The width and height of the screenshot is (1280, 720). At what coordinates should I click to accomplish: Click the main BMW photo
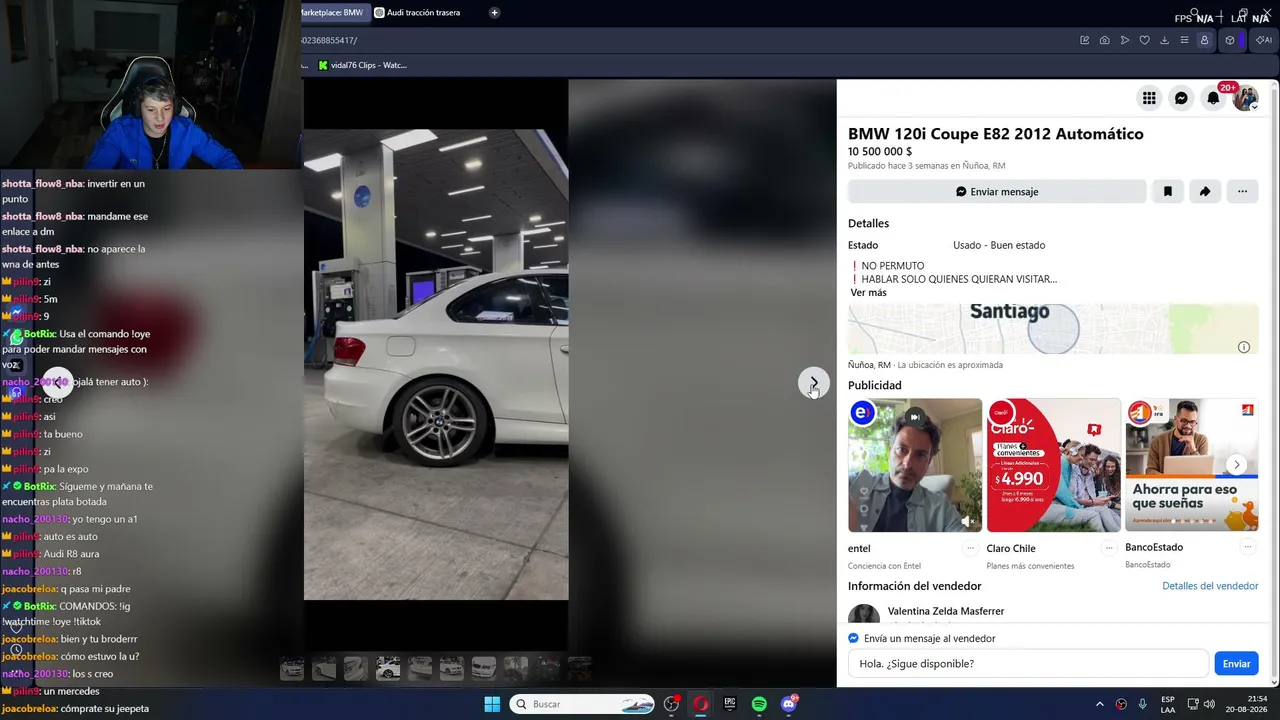click(436, 364)
